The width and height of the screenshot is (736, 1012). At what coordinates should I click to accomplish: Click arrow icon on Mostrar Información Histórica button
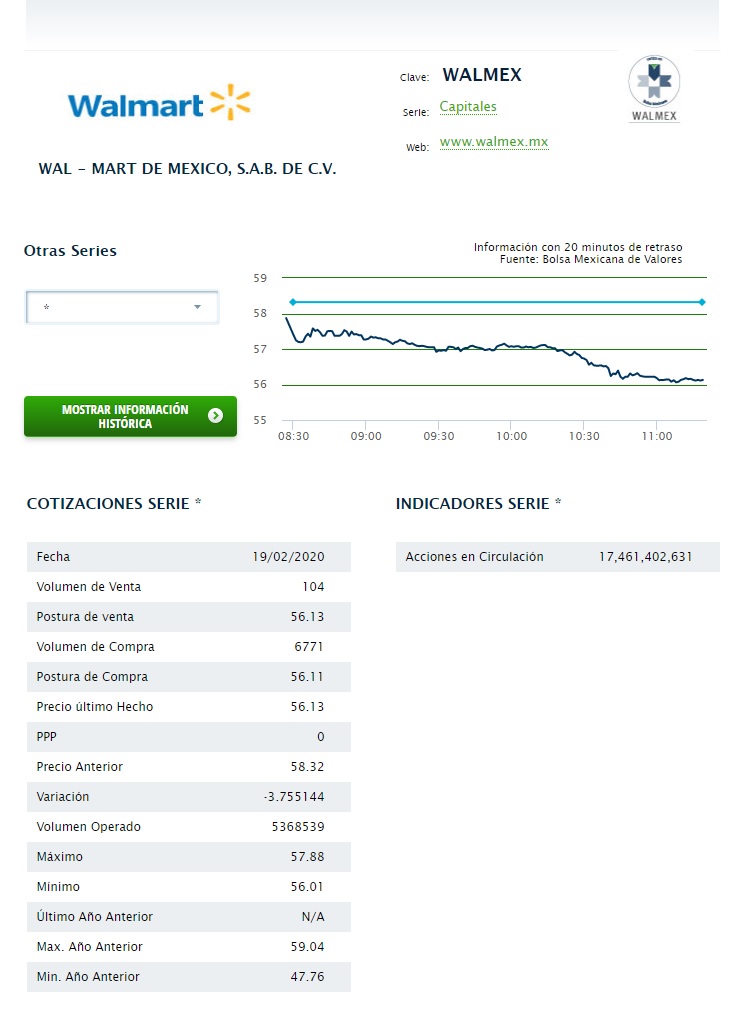tap(216, 416)
